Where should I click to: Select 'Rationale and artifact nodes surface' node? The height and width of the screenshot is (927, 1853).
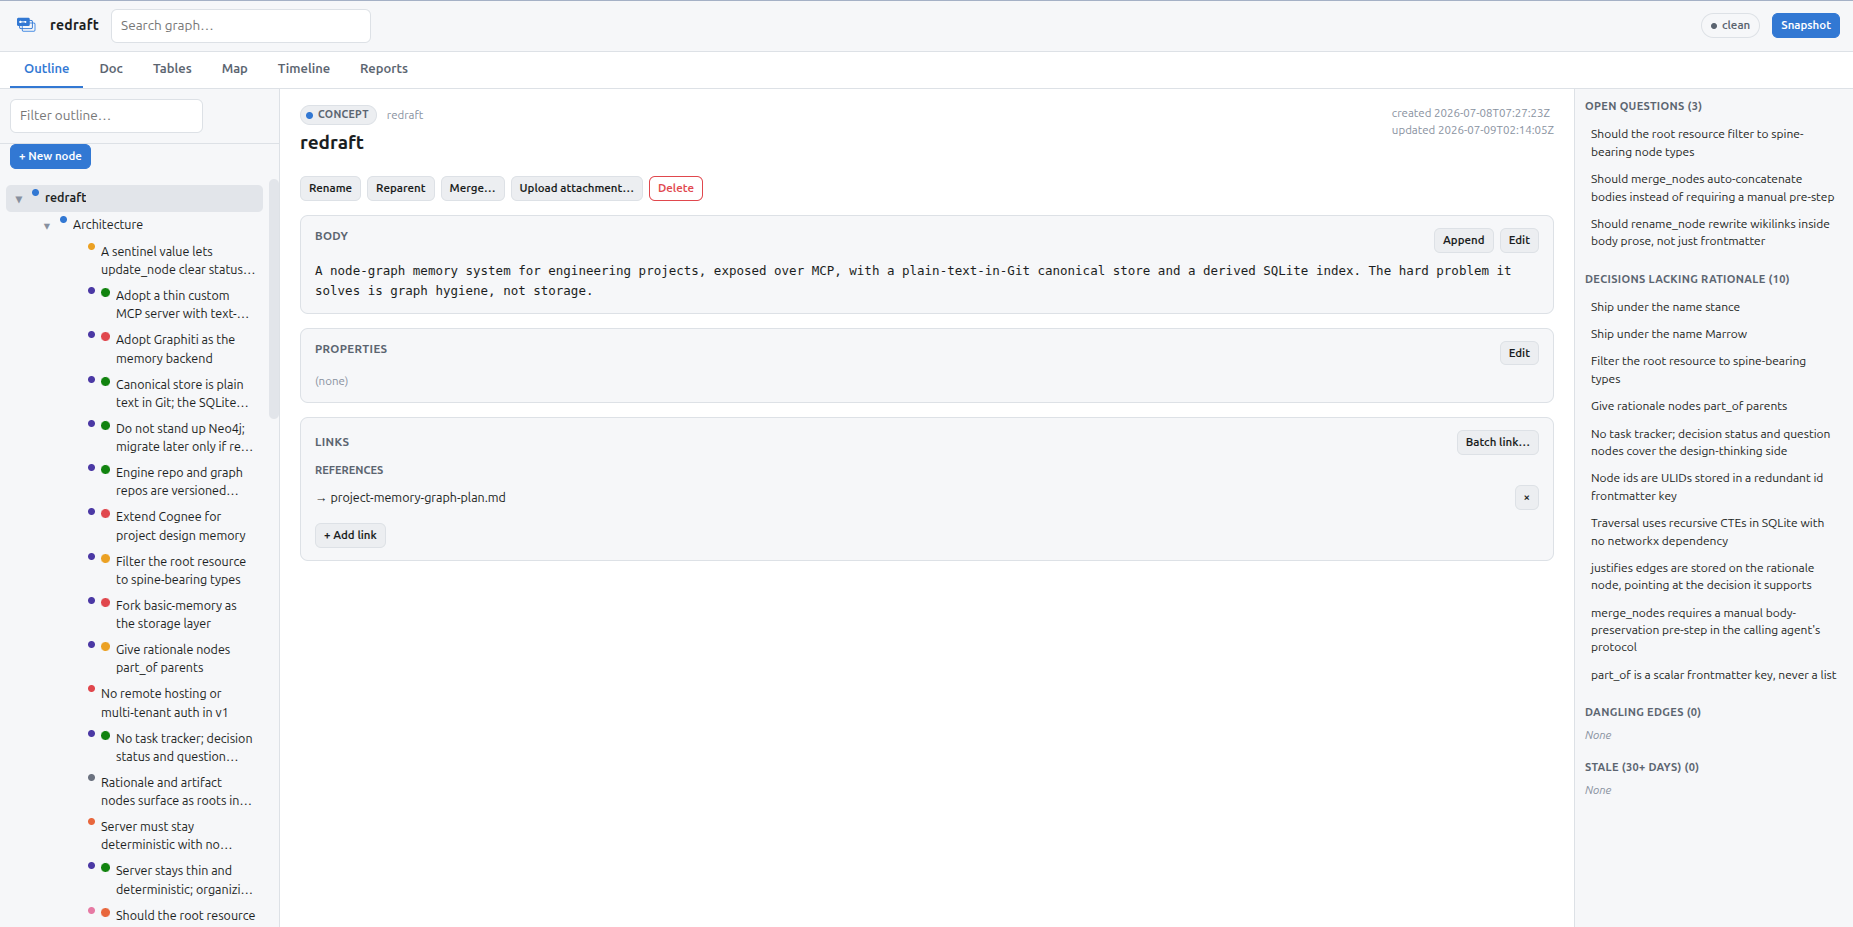click(176, 792)
